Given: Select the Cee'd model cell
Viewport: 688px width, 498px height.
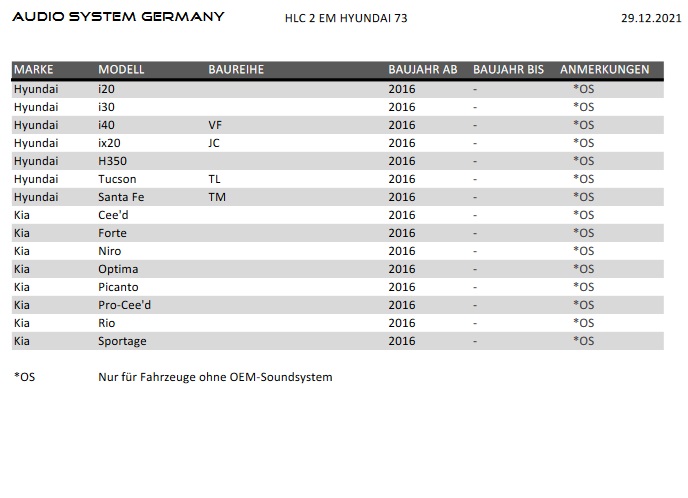Looking at the screenshot, I should 113,215.
